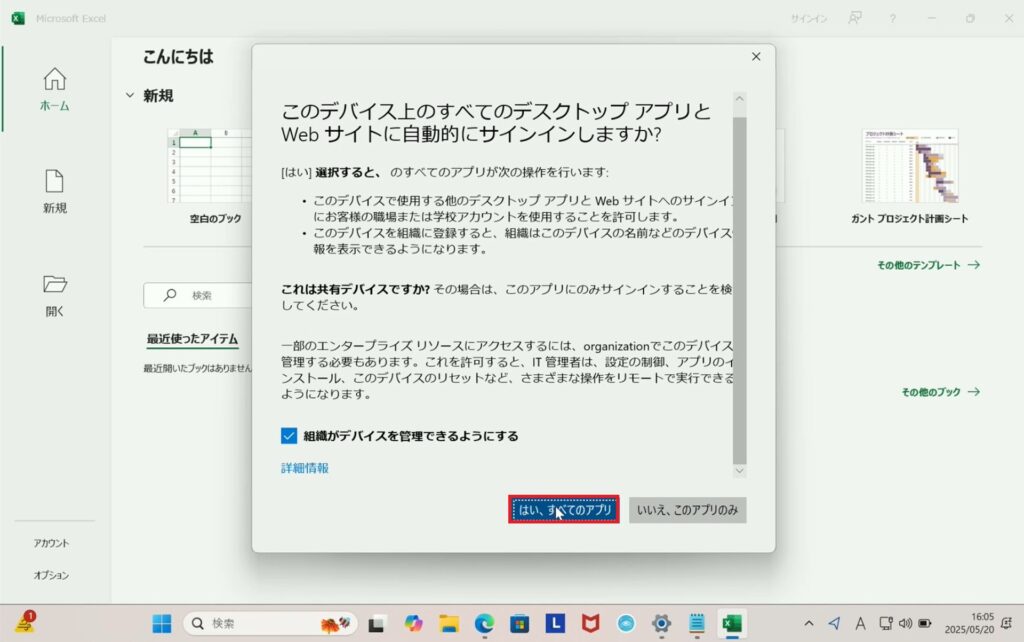Open the volume speaker icon in system tray

tap(905, 624)
